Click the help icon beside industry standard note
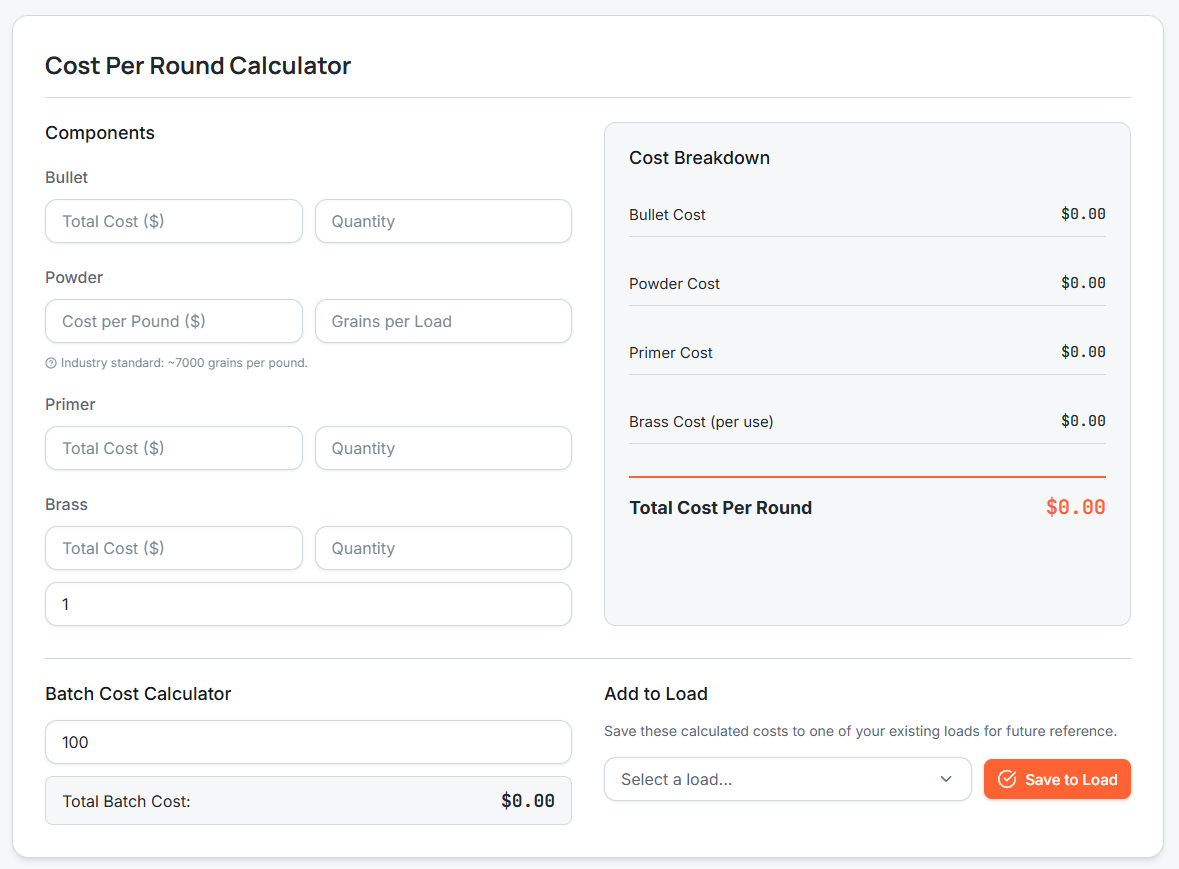 51,363
